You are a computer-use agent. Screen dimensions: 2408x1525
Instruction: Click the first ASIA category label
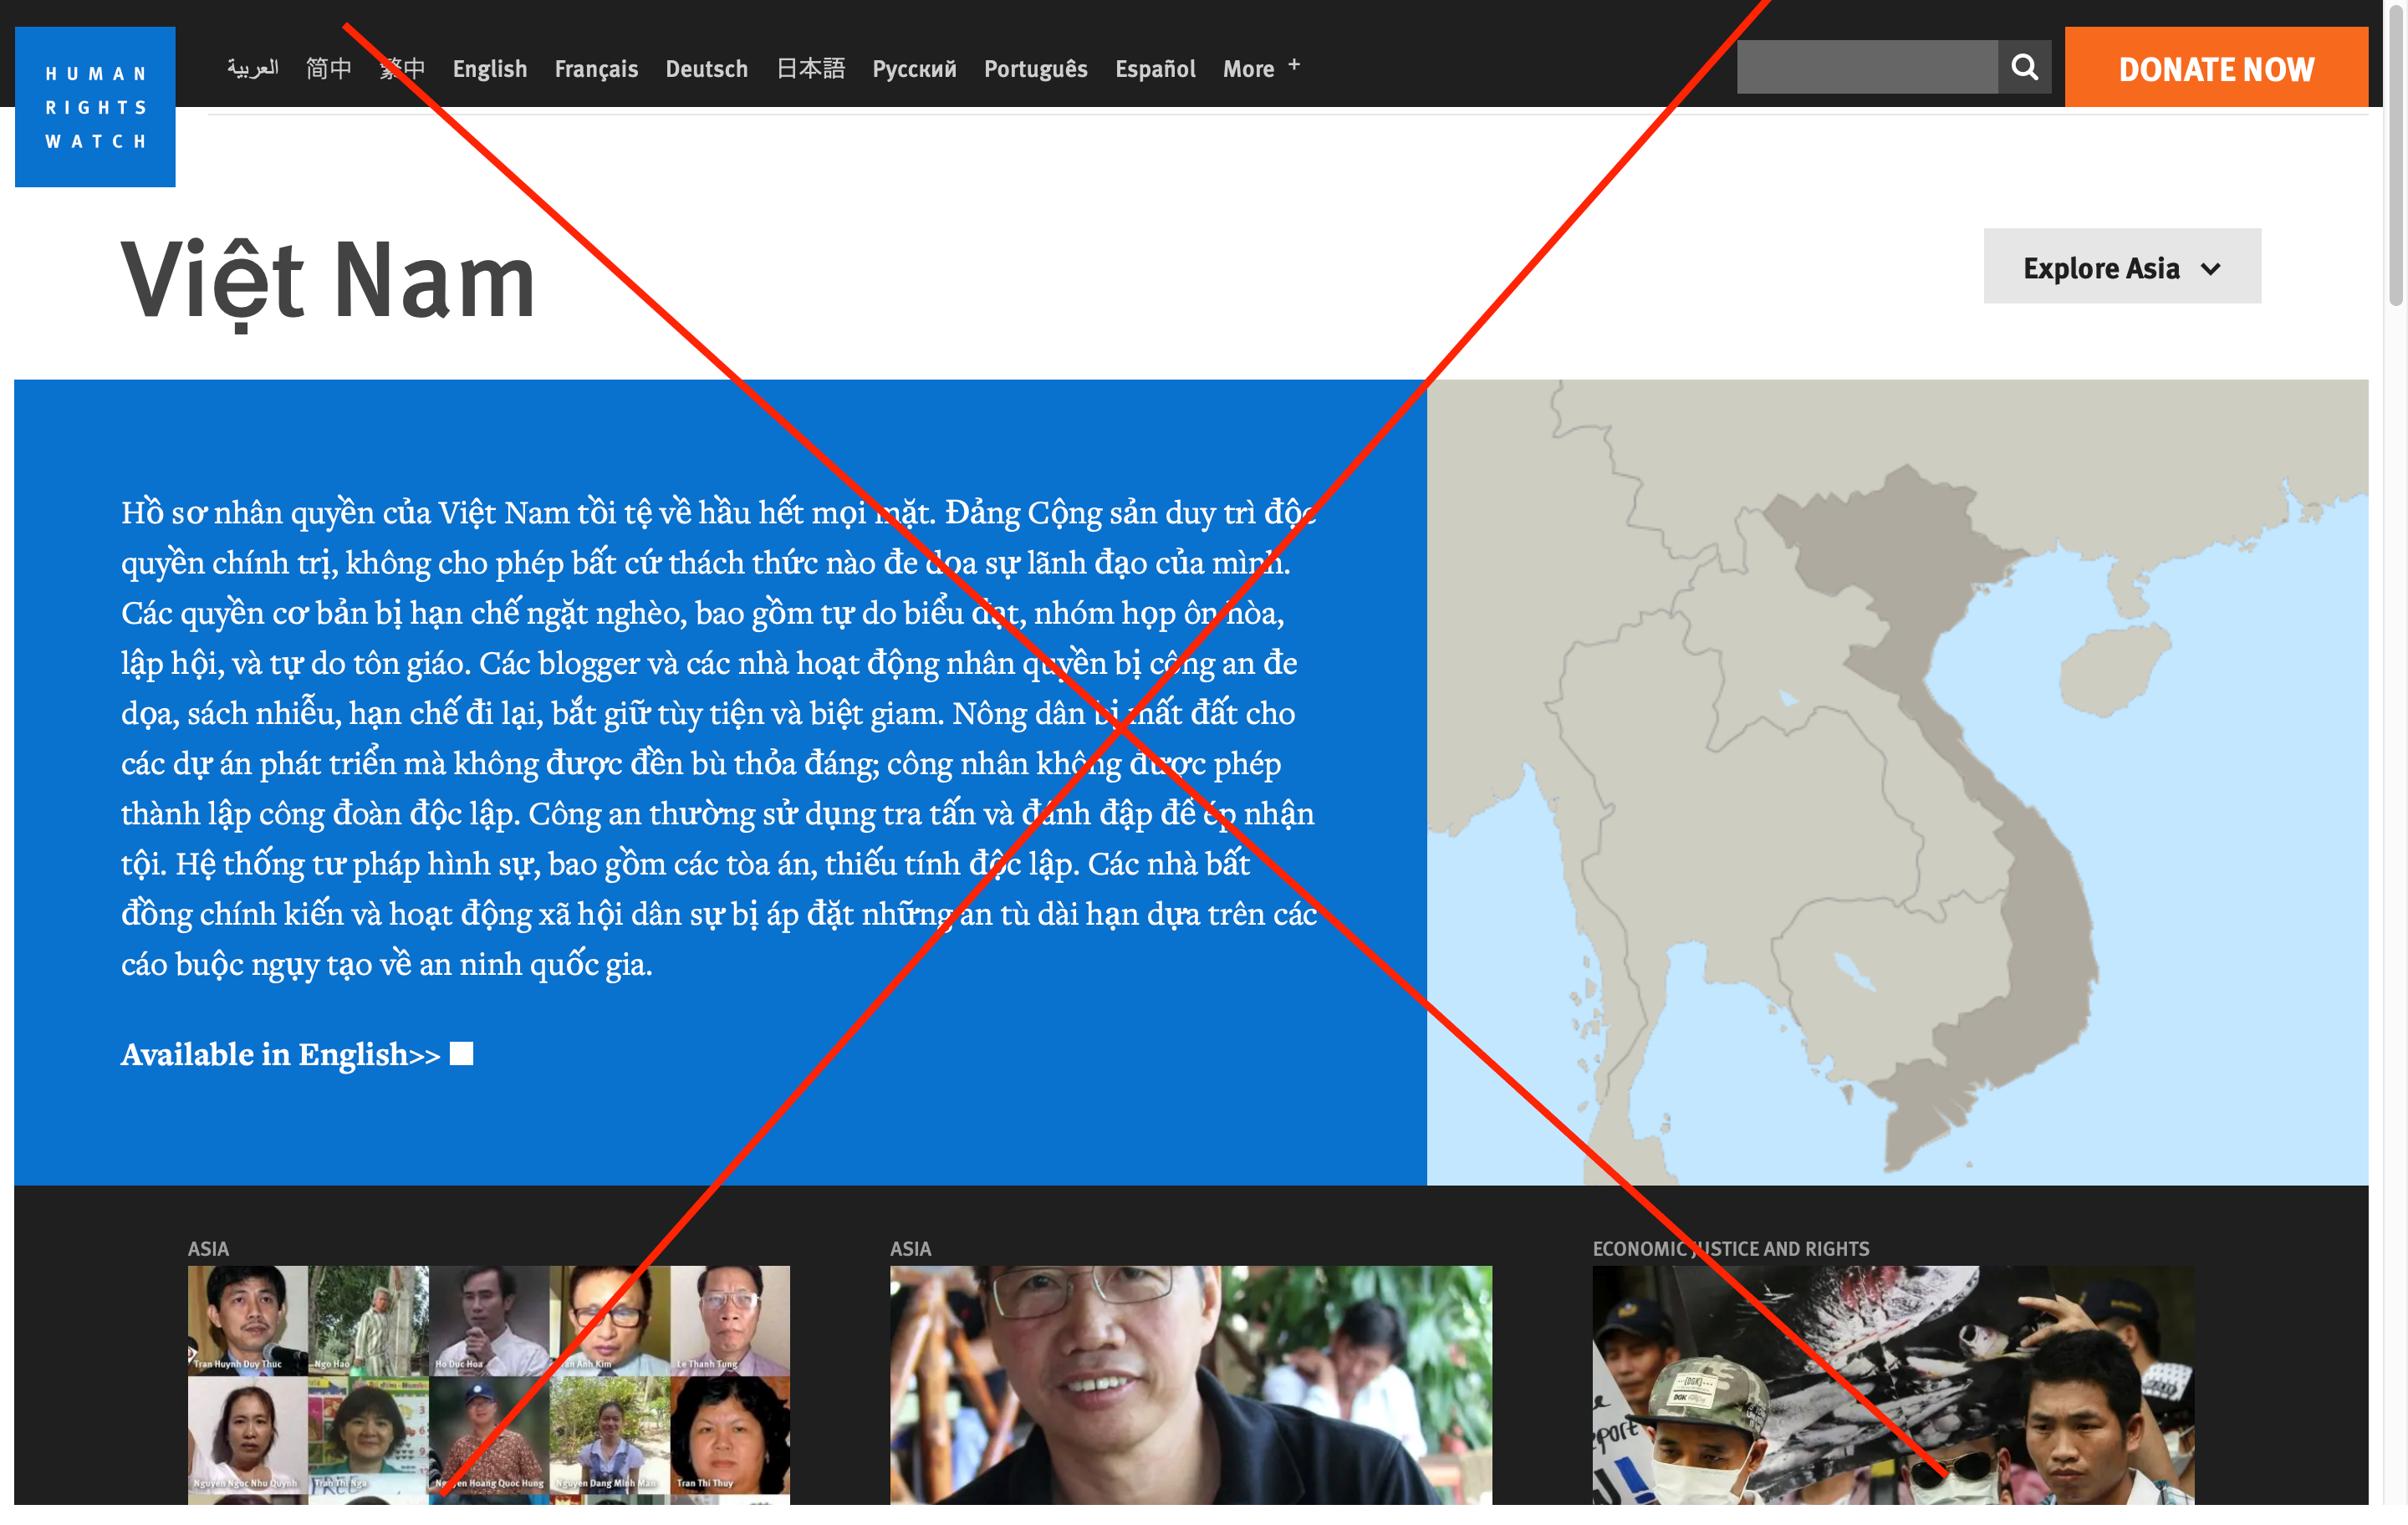click(x=208, y=1248)
